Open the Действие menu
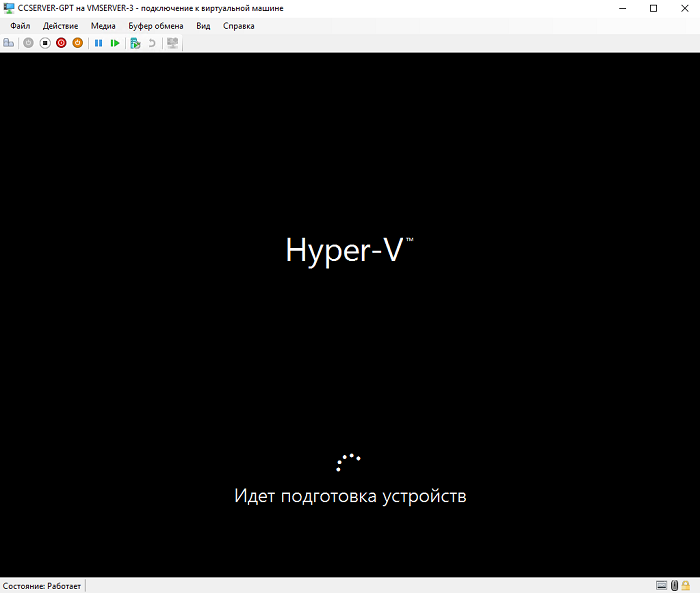Viewport: 700px width, 593px height. (x=60, y=26)
